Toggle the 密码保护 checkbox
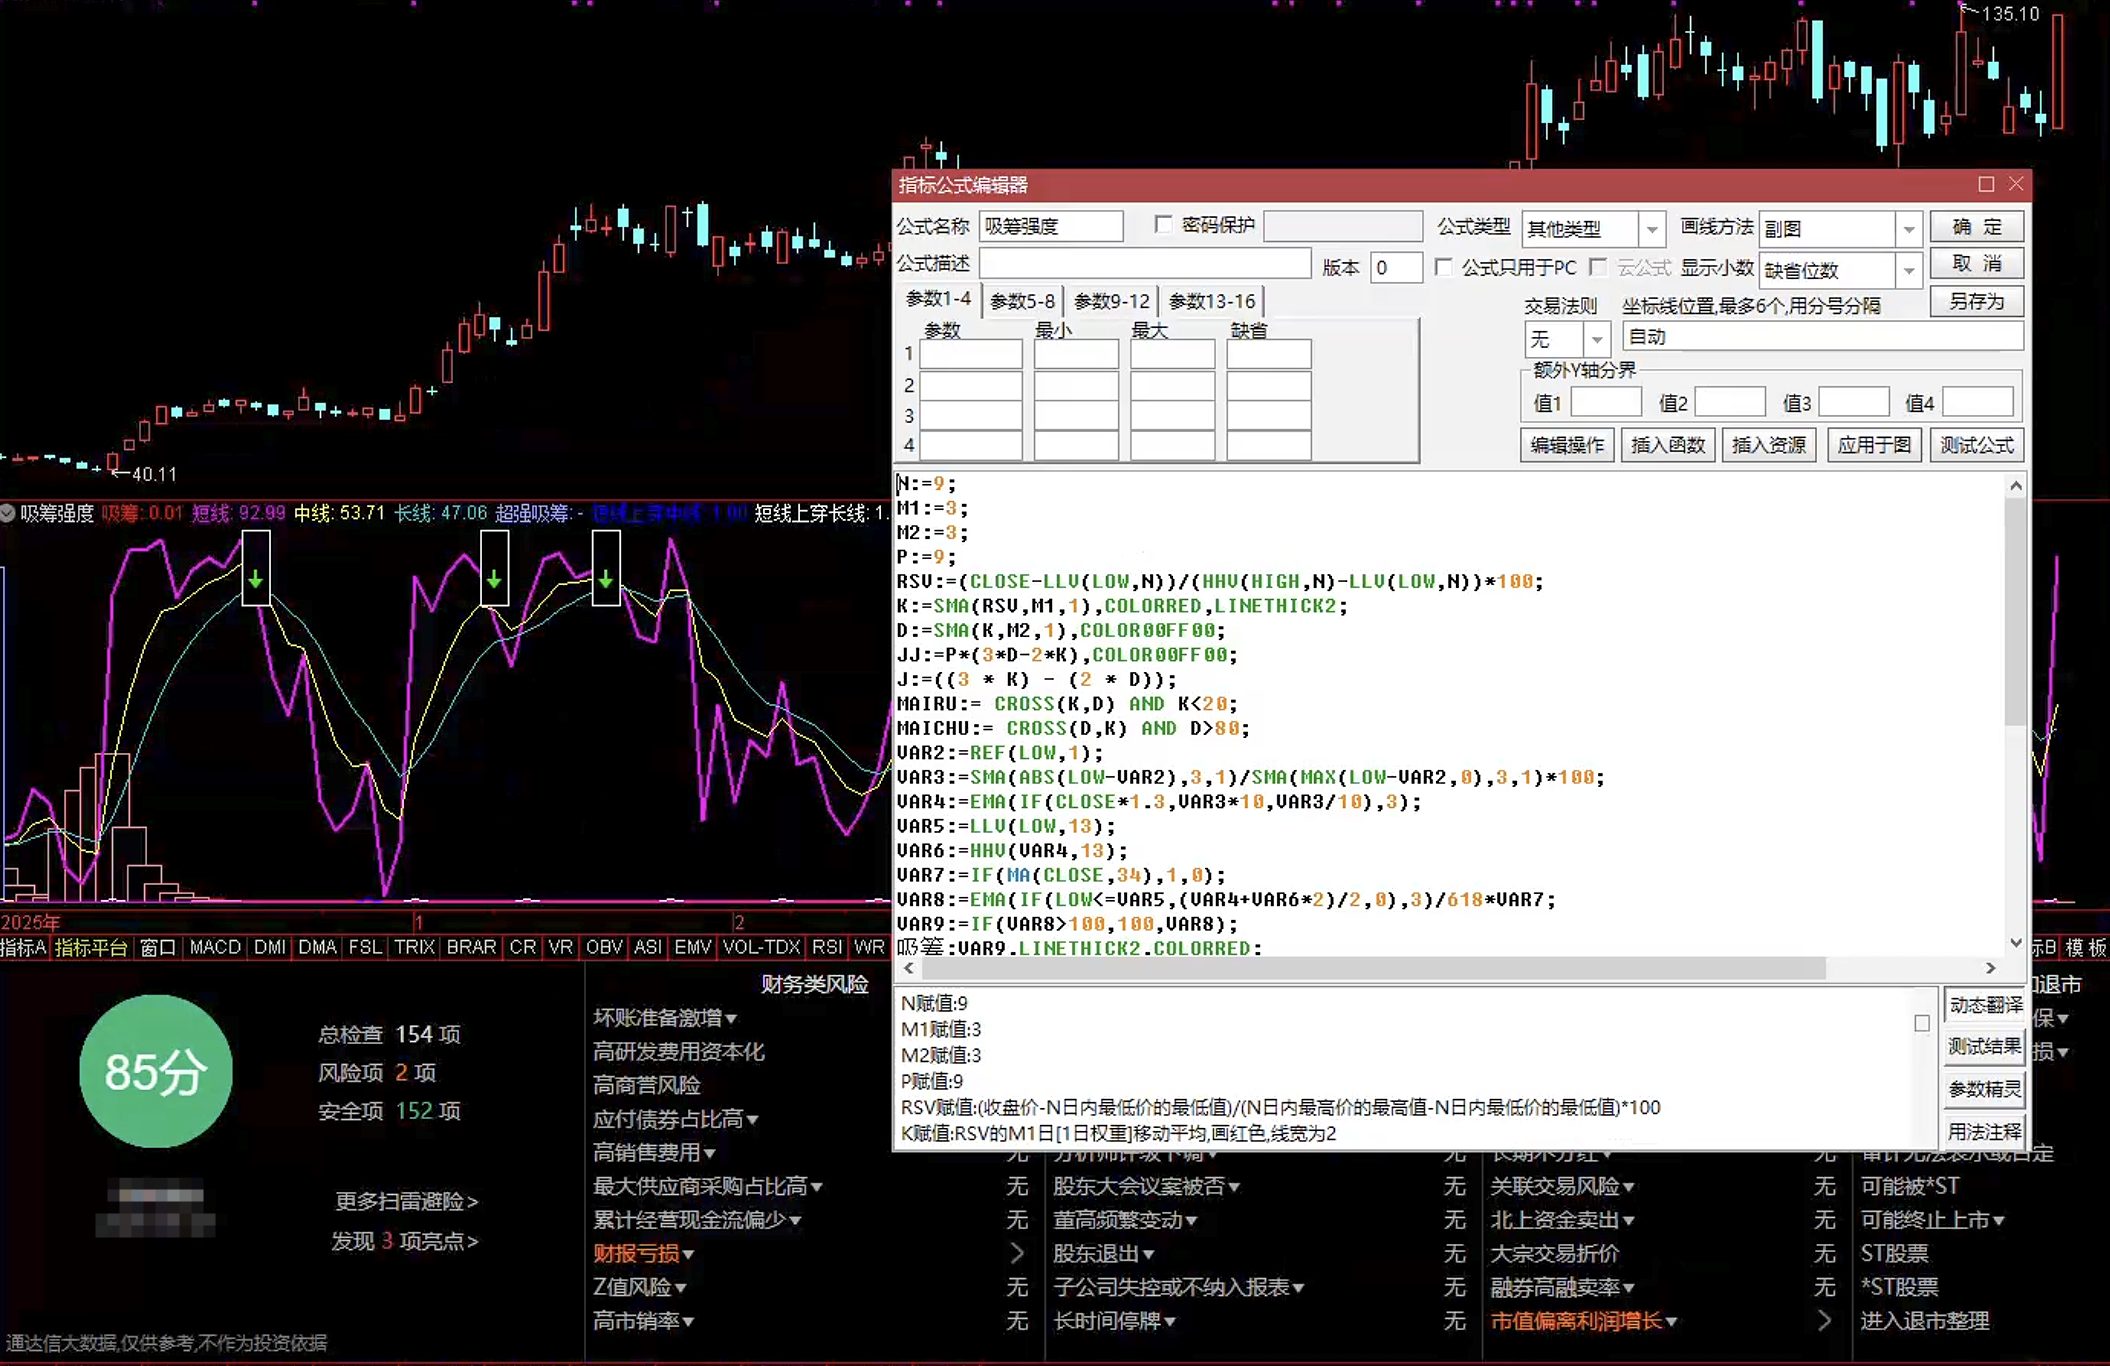 1163,225
